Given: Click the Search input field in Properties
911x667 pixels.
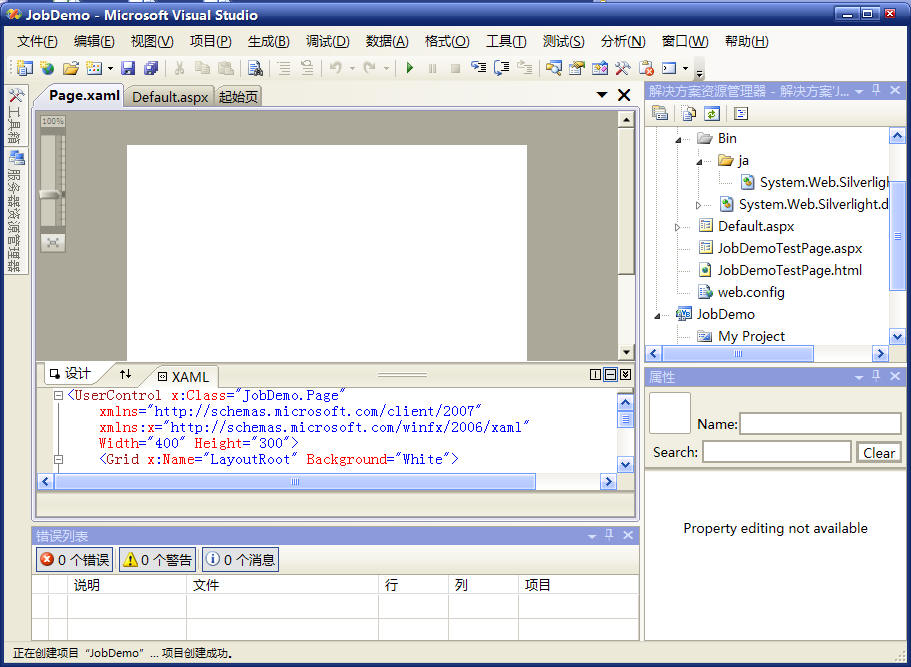Looking at the screenshot, I should click(777, 451).
